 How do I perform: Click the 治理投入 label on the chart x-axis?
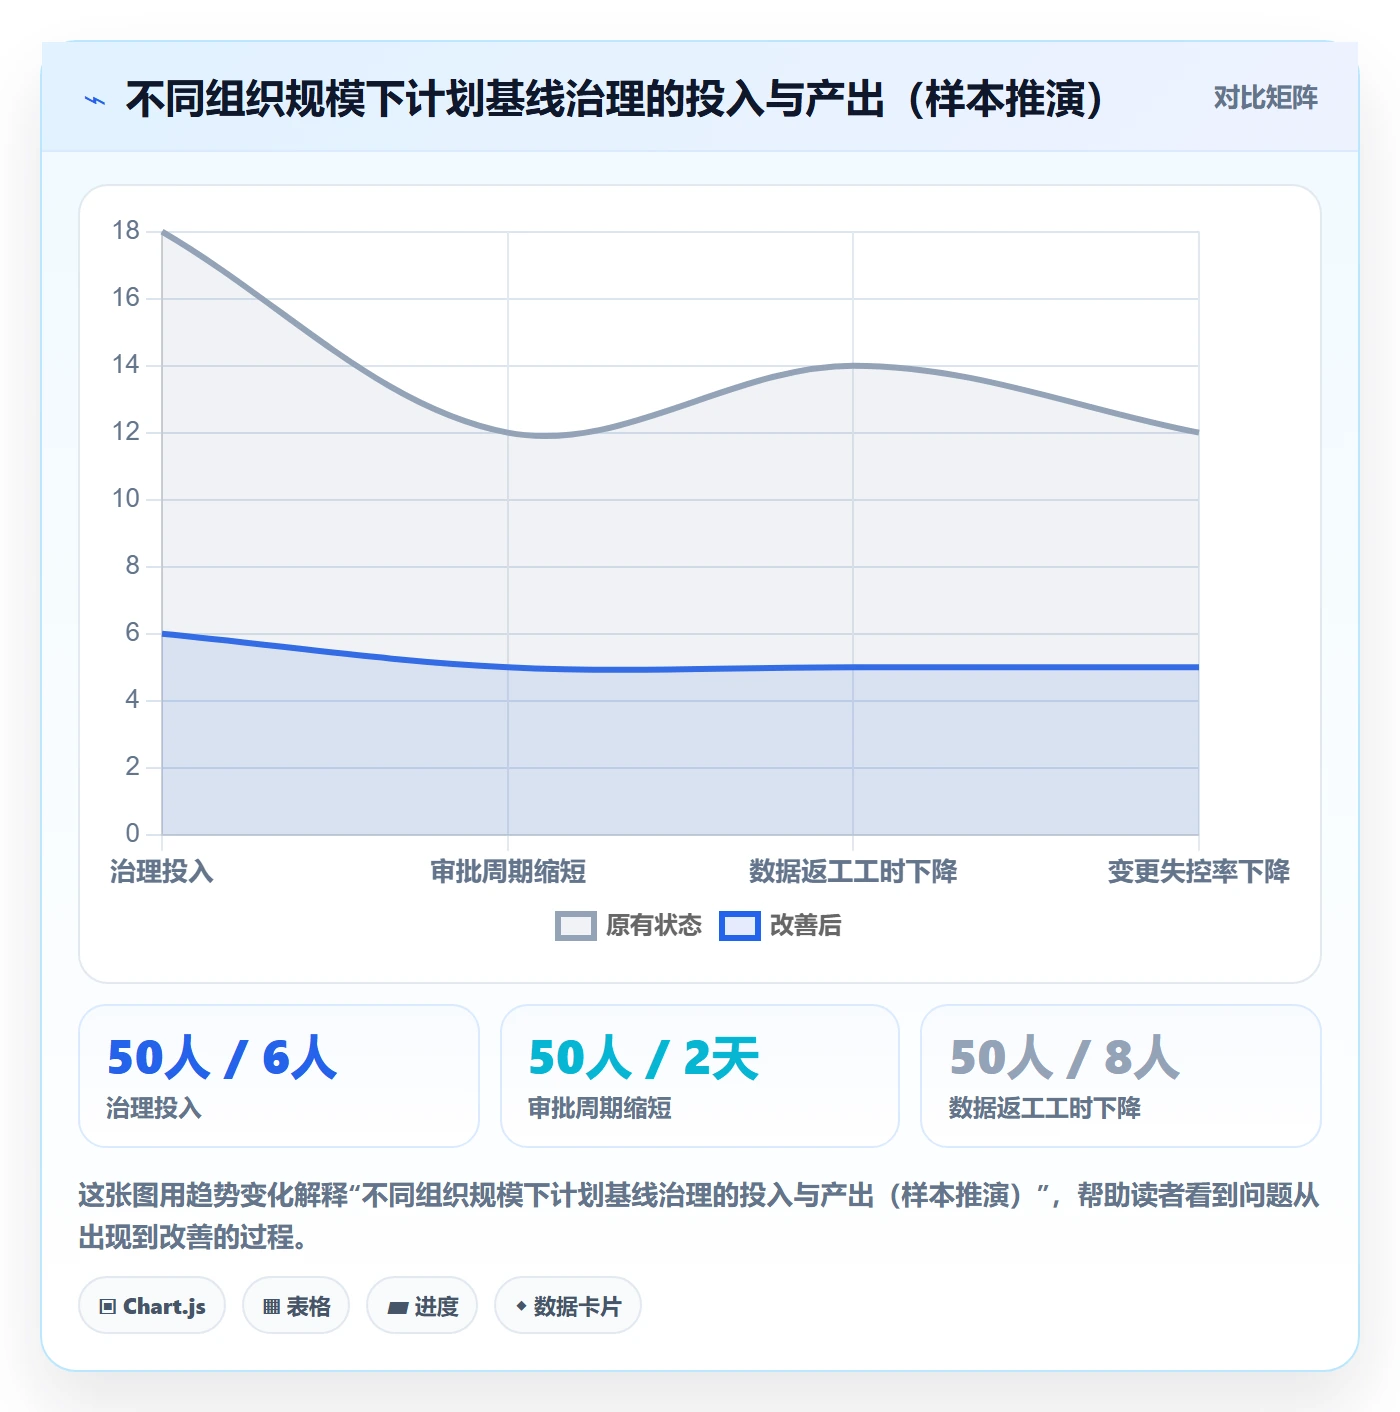[162, 871]
